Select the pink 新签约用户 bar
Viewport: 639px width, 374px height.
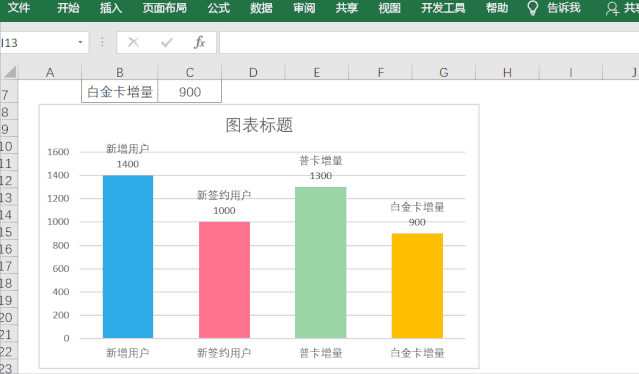(224, 280)
